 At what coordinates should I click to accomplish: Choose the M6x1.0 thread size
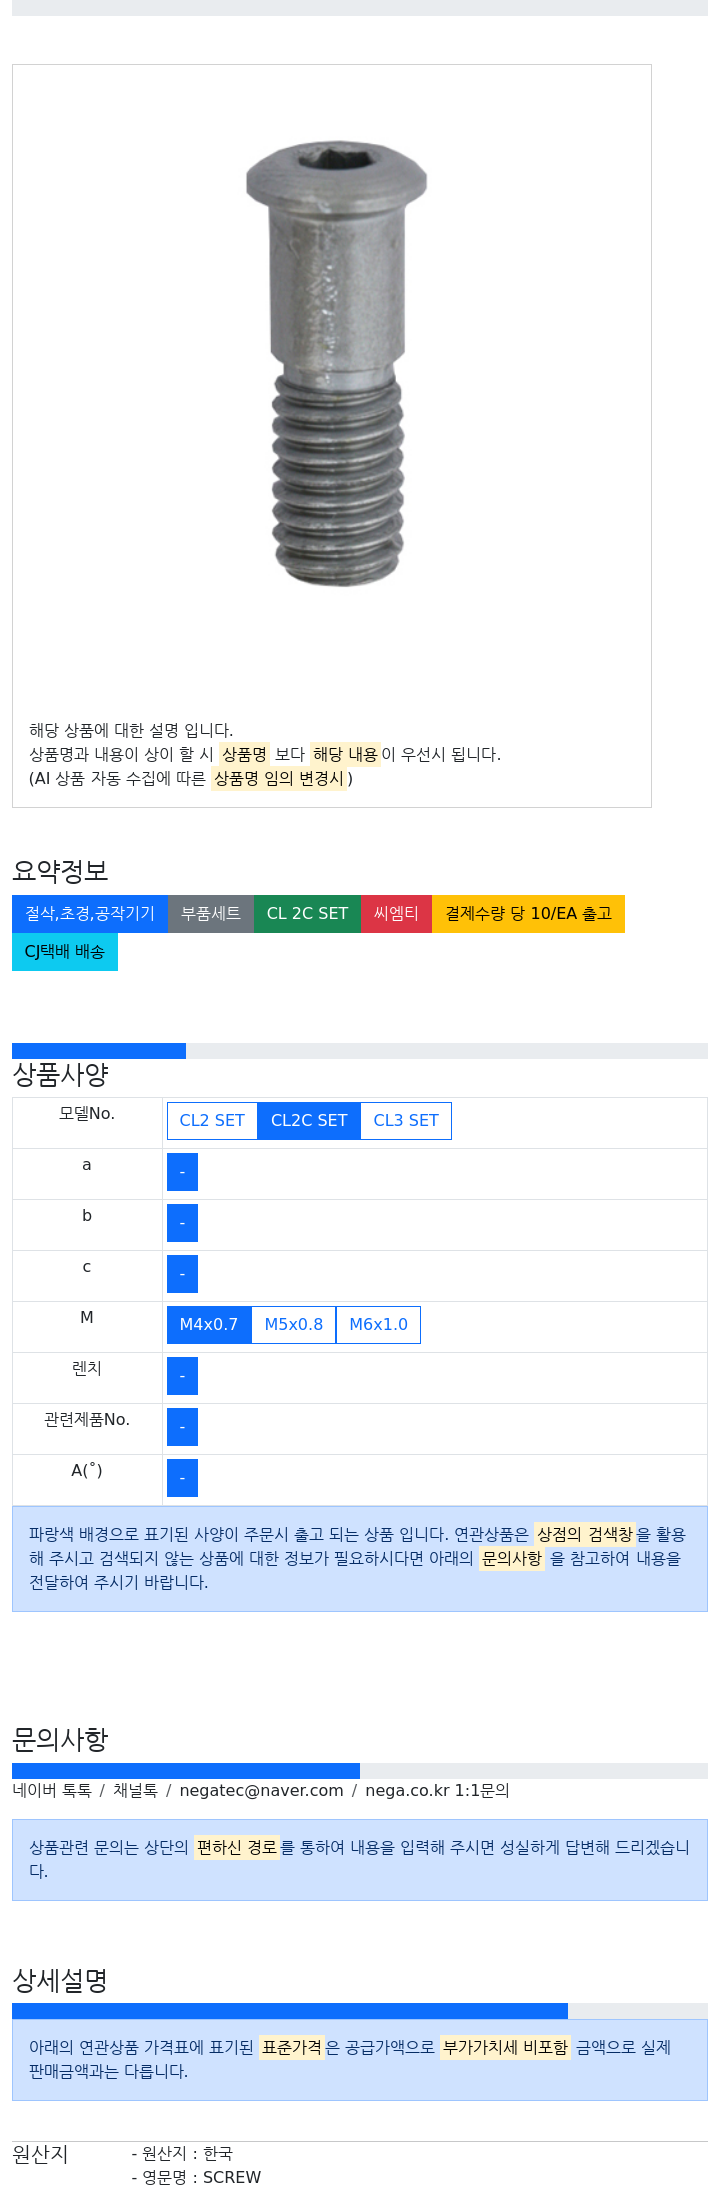tap(378, 1324)
